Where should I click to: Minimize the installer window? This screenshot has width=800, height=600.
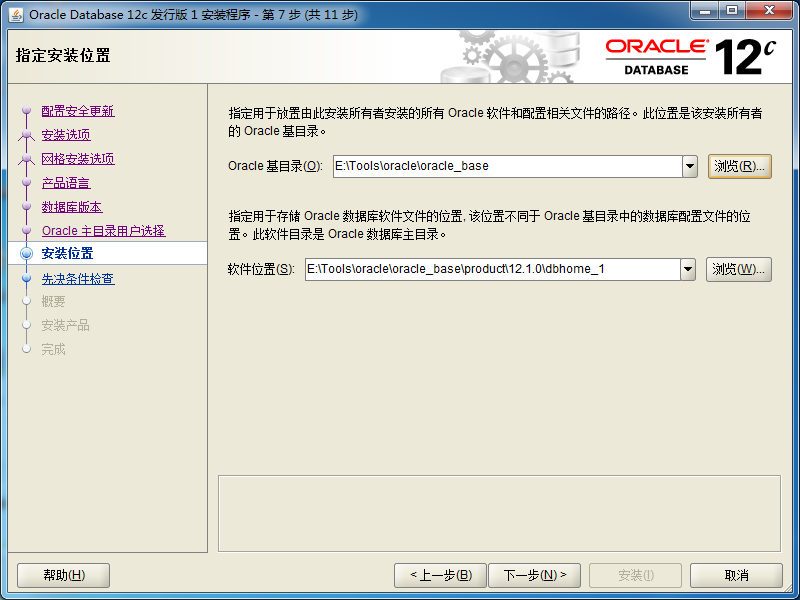point(706,11)
